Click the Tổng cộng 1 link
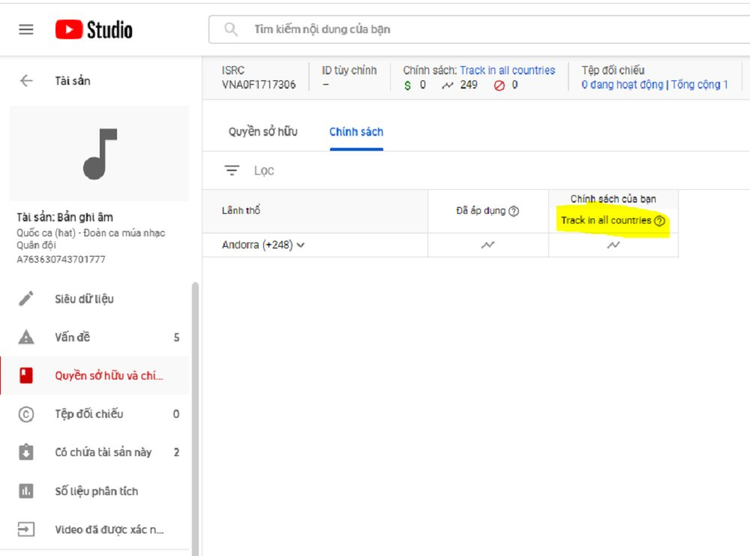The width and height of the screenshot is (750, 556). point(699,85)
